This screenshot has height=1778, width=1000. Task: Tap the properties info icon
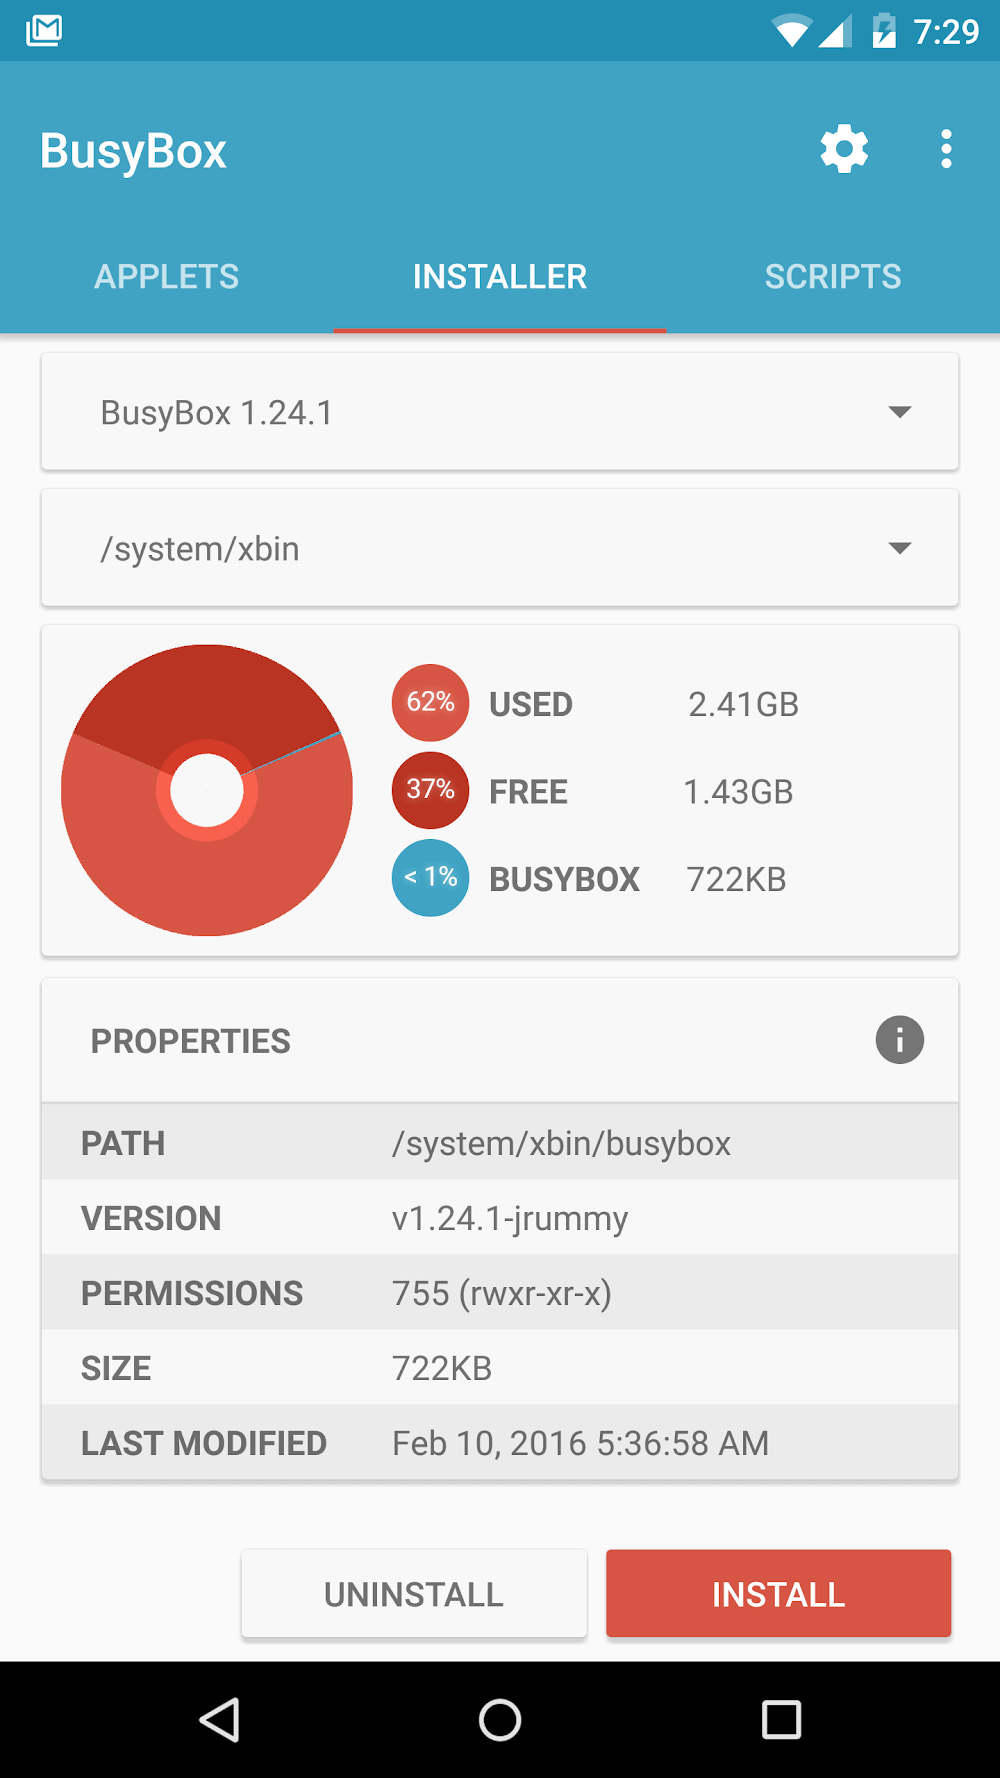[899, 1040]
